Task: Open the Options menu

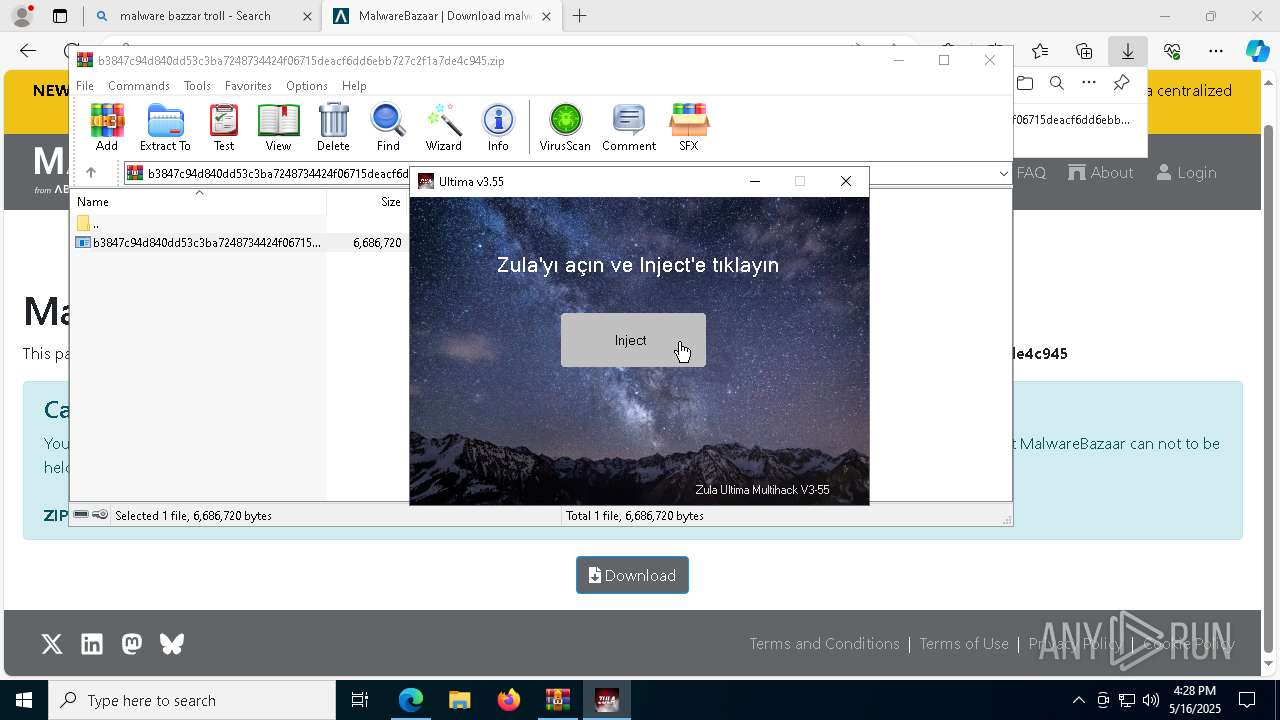Action: [306, 86]
